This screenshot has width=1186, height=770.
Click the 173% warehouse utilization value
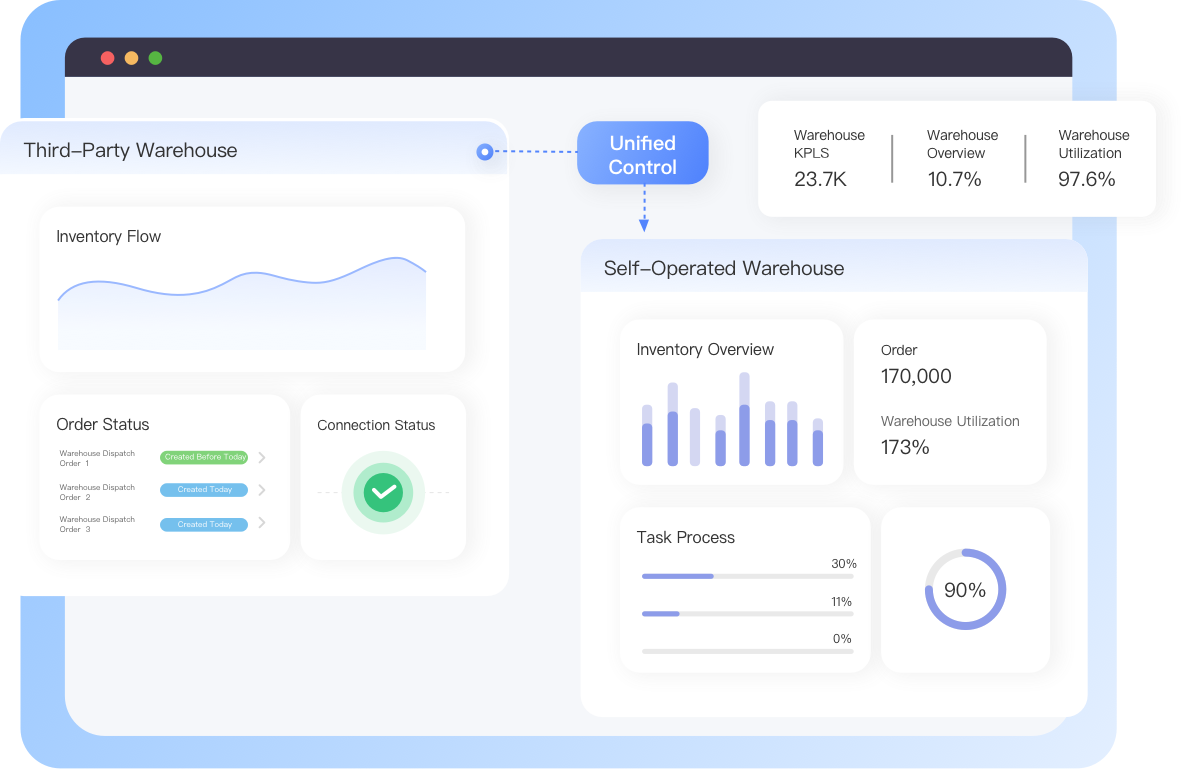905,447
